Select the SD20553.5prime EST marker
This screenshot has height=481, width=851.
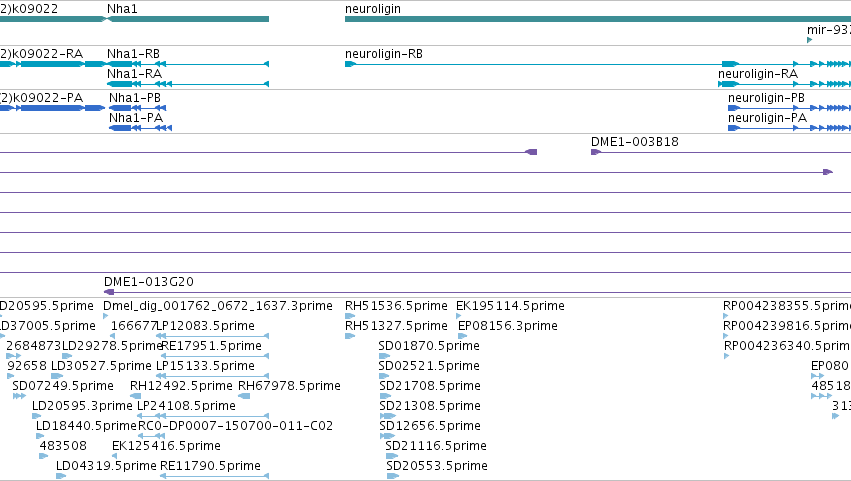392,476
